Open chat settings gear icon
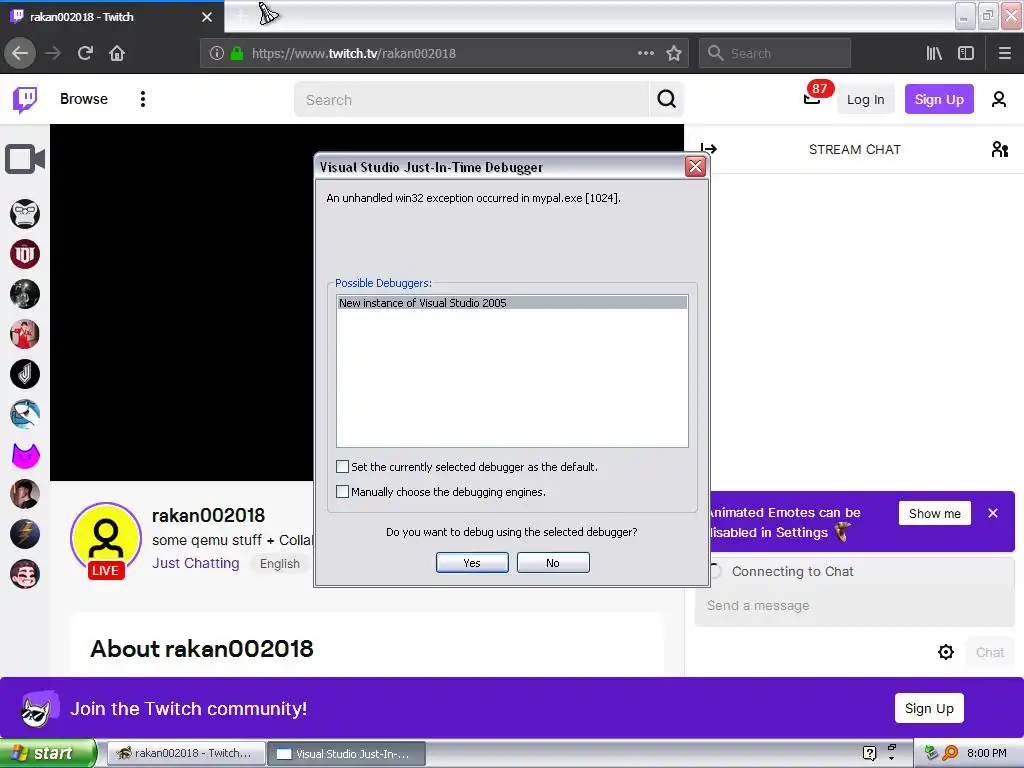The height and width of the screenshot is (768, 1024). (946, 652)
